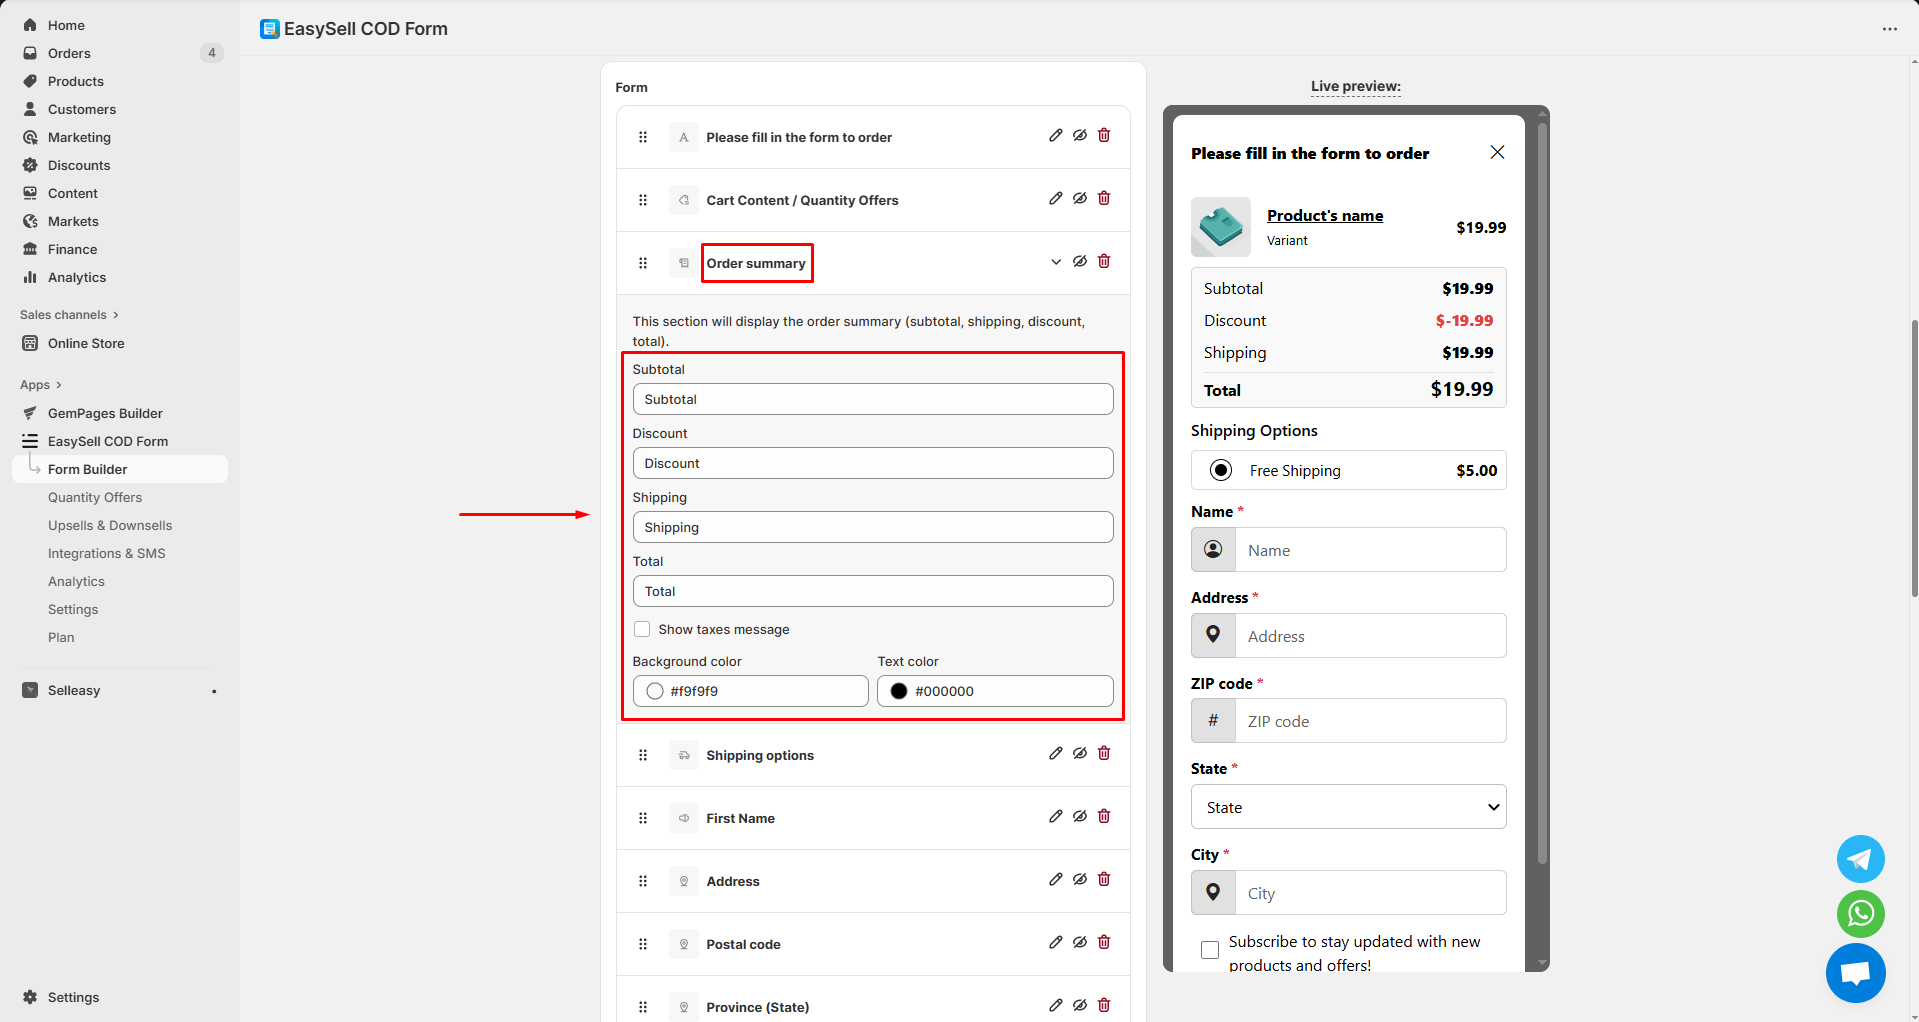Go to Upsells & Downsells page

(x=110, y=525)
